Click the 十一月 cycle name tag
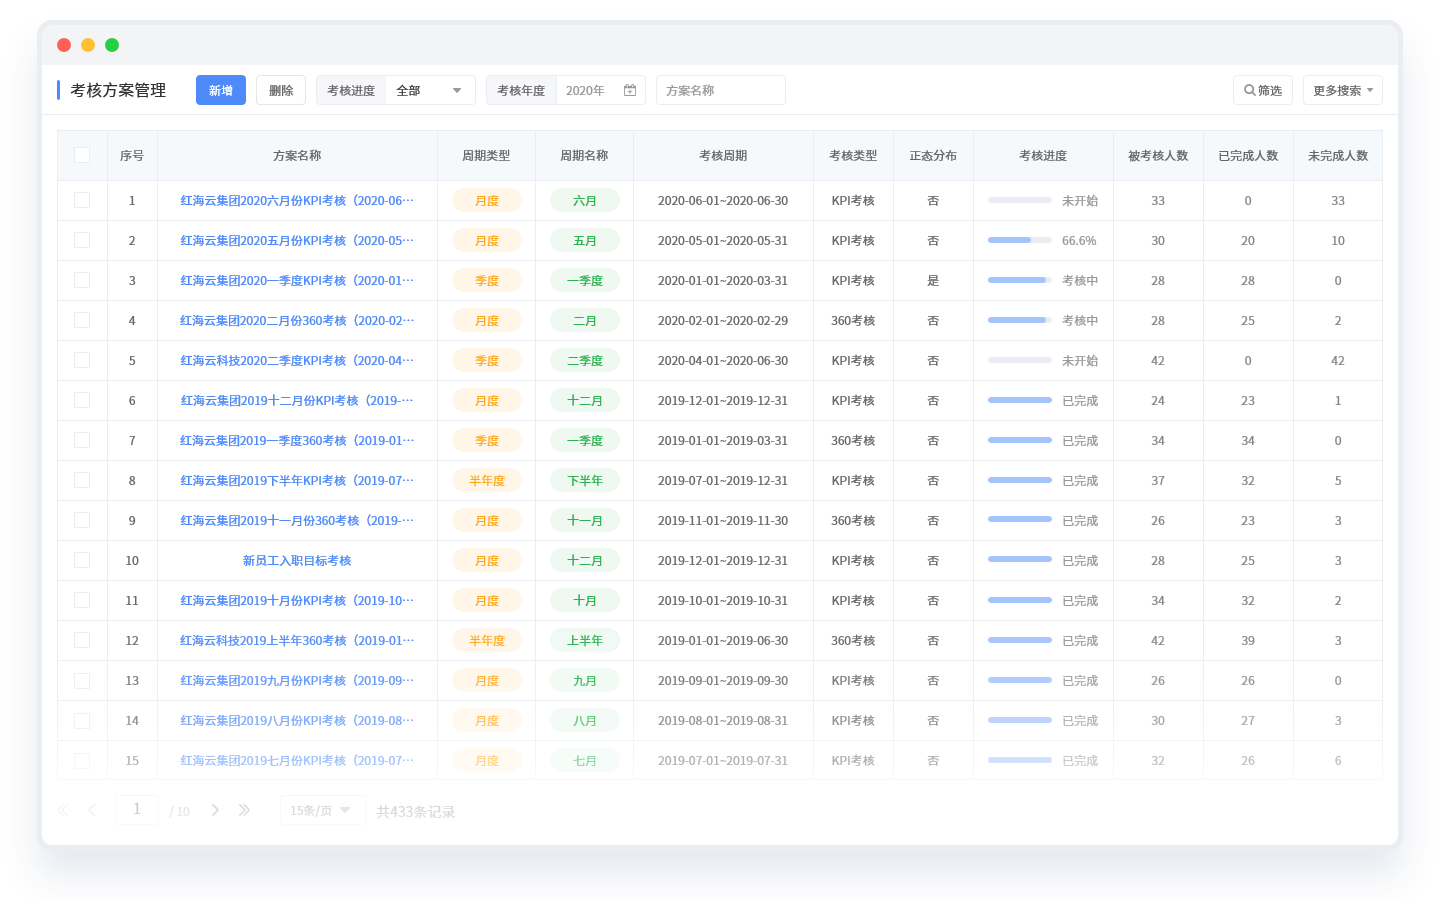Screen dimensions: 1440x900 [x=585, y=520]
